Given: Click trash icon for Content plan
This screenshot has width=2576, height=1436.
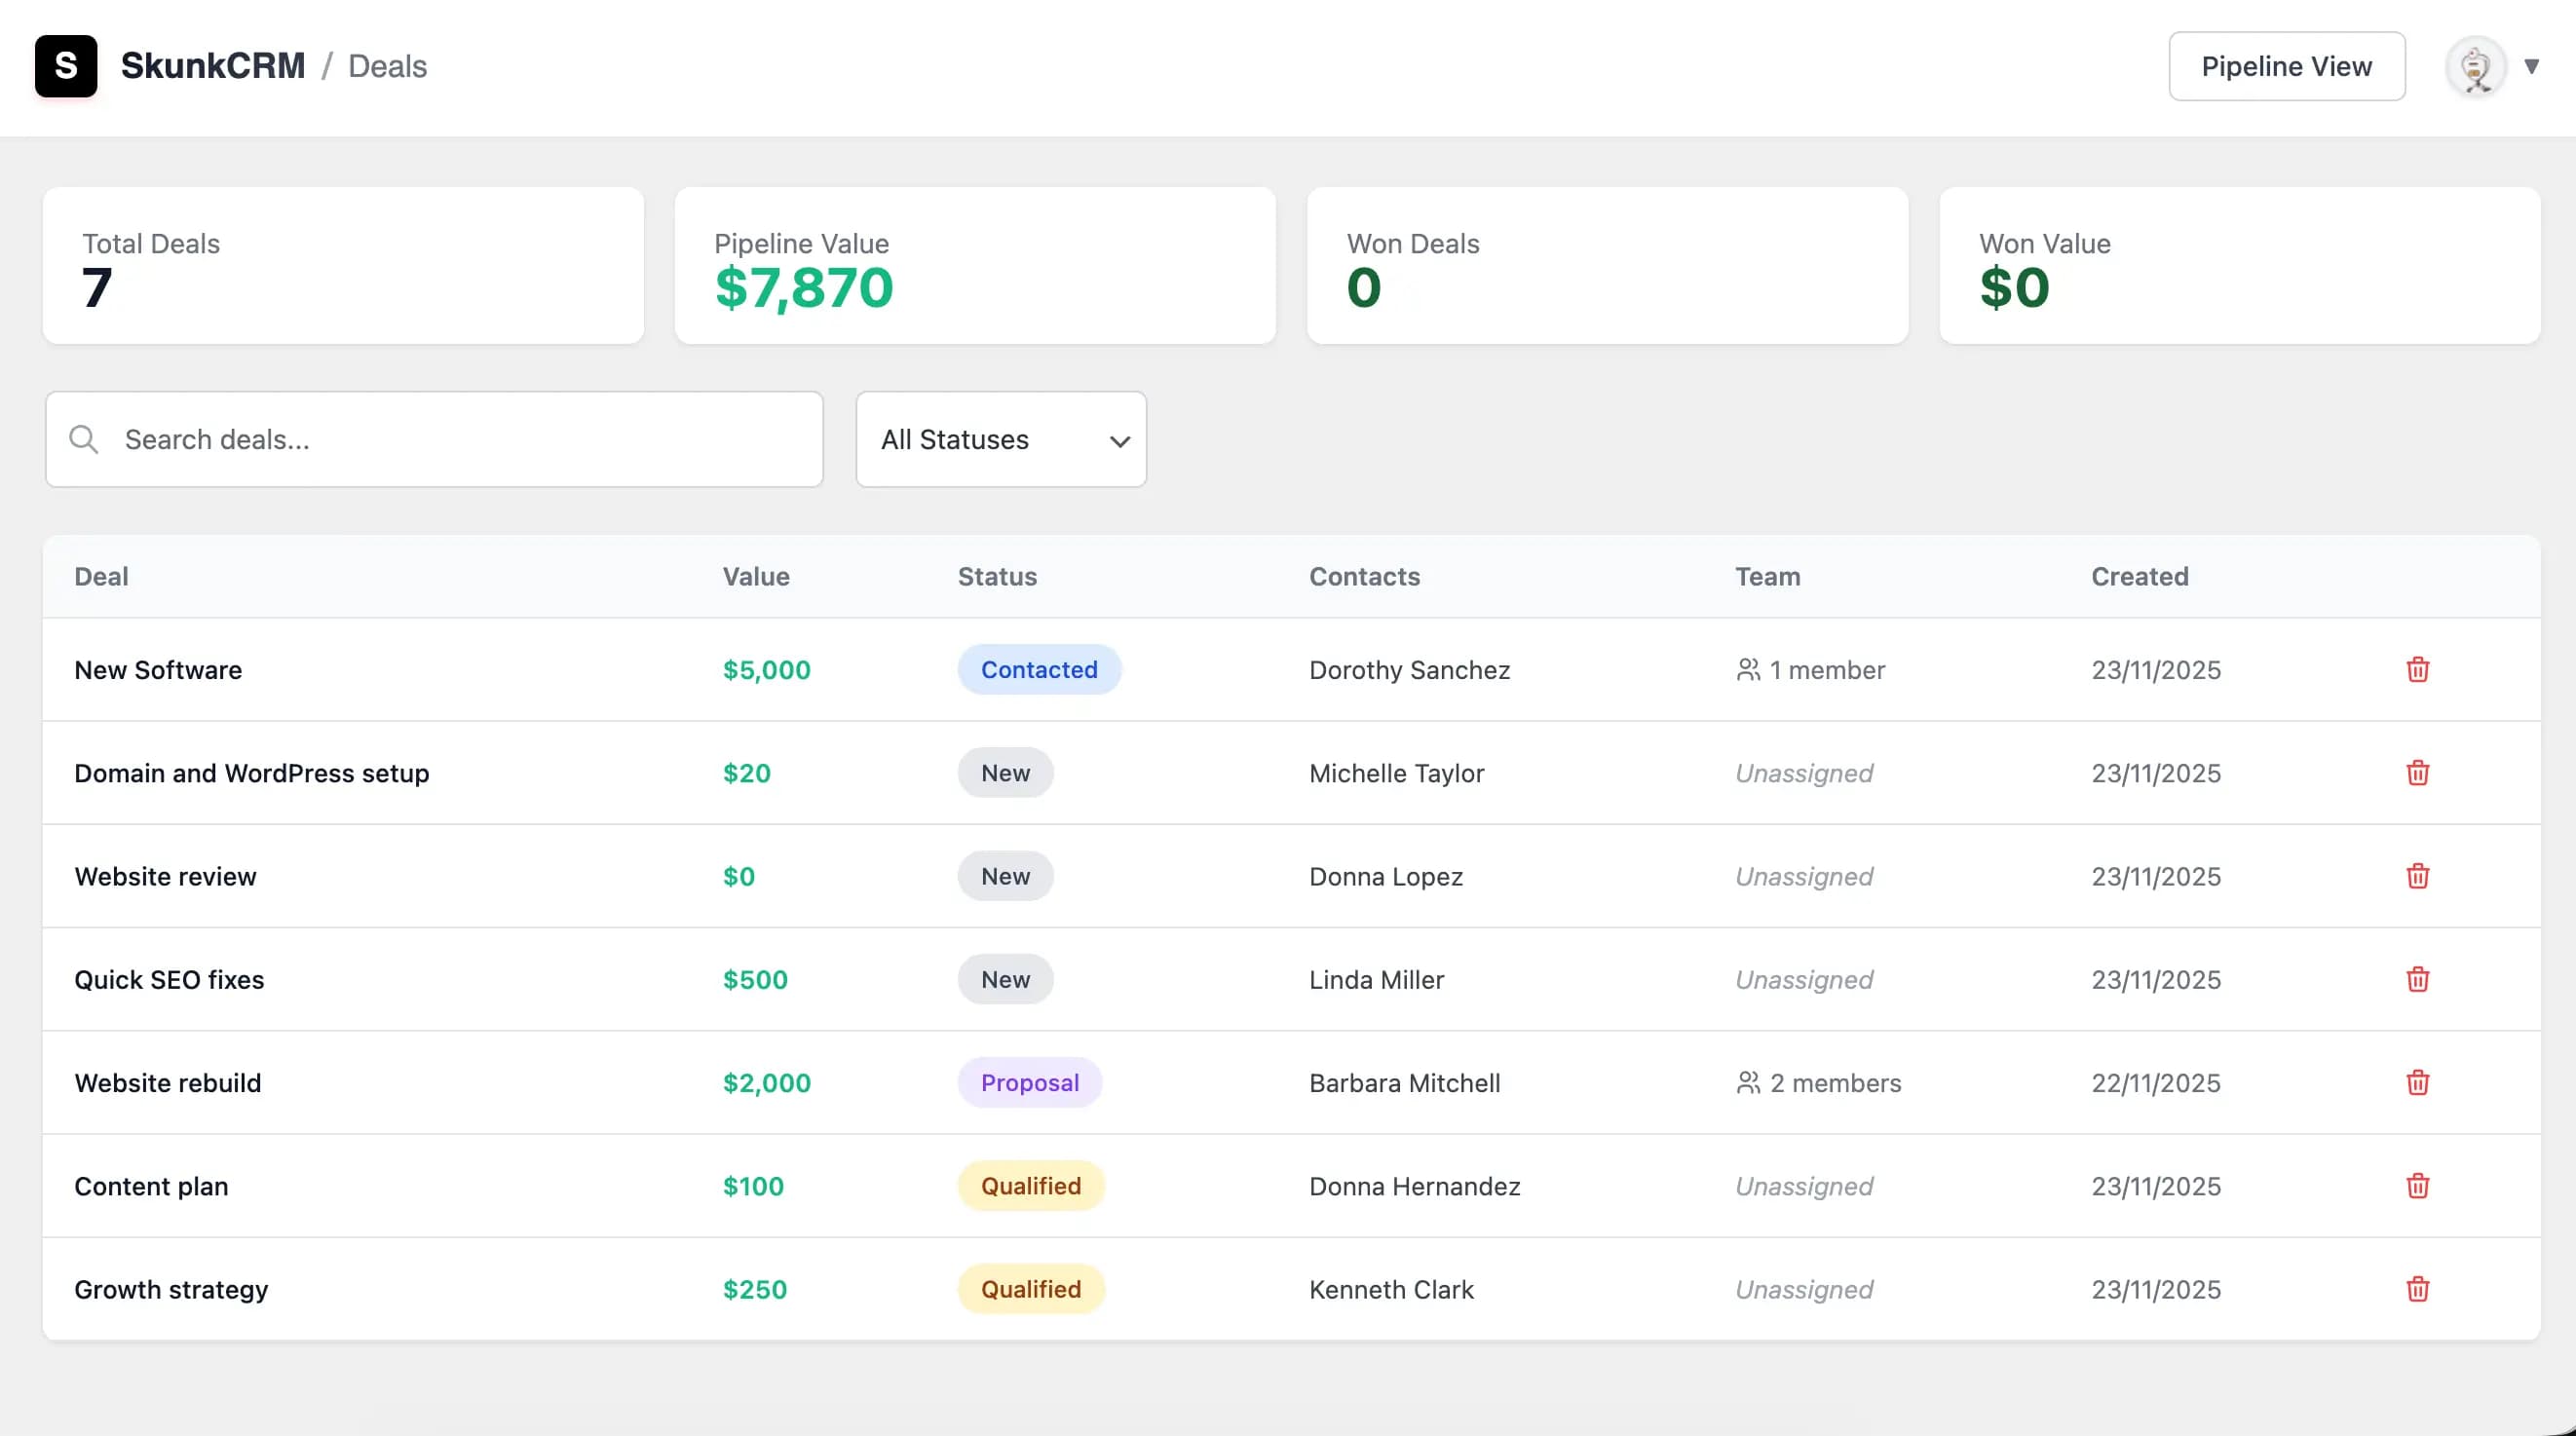Looking at the screenshot, I should 2417,1185.
